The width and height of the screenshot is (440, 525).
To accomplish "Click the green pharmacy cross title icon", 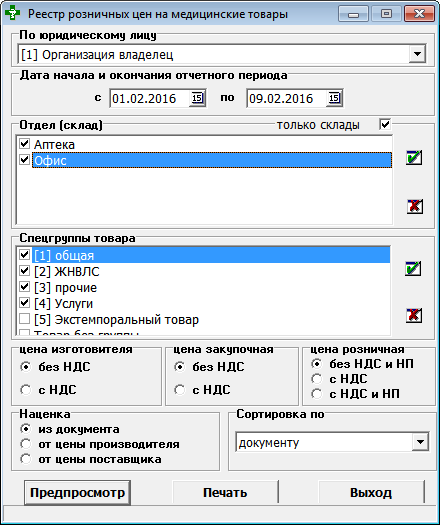I will pyautogui.click(x=12, y=13).
